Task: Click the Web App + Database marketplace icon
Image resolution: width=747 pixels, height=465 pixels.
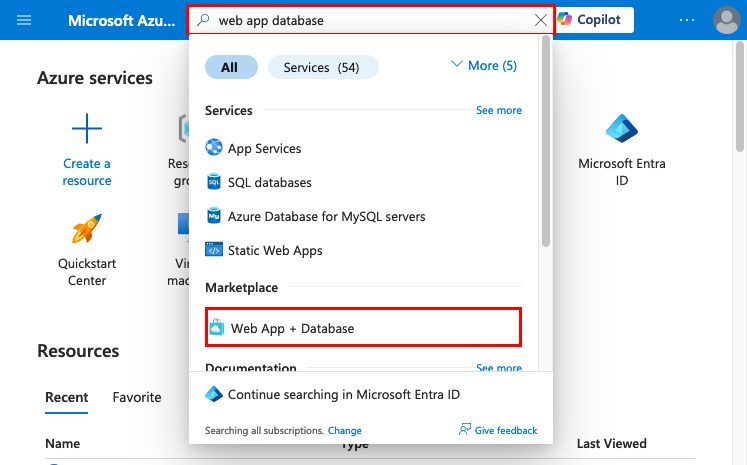Action: pos(217,327)
